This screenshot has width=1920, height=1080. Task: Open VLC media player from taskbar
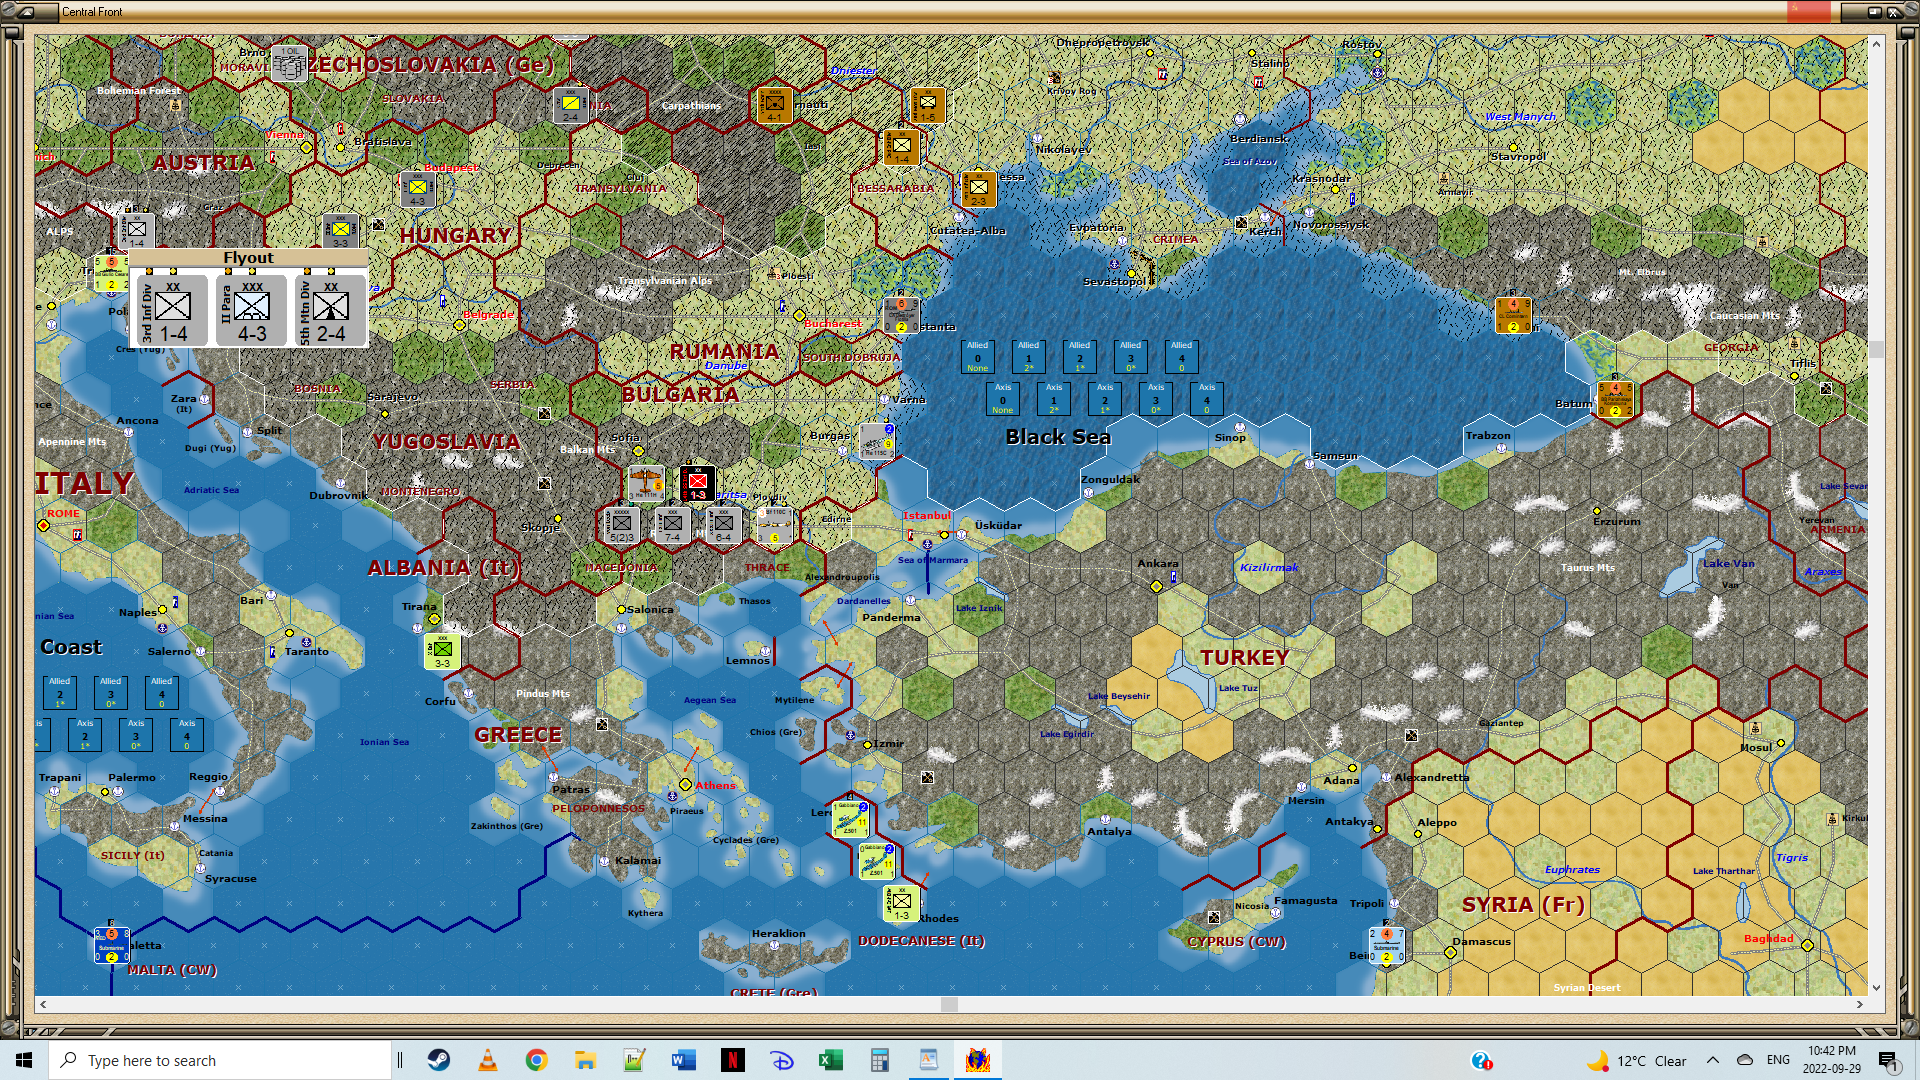(488, 1060)
